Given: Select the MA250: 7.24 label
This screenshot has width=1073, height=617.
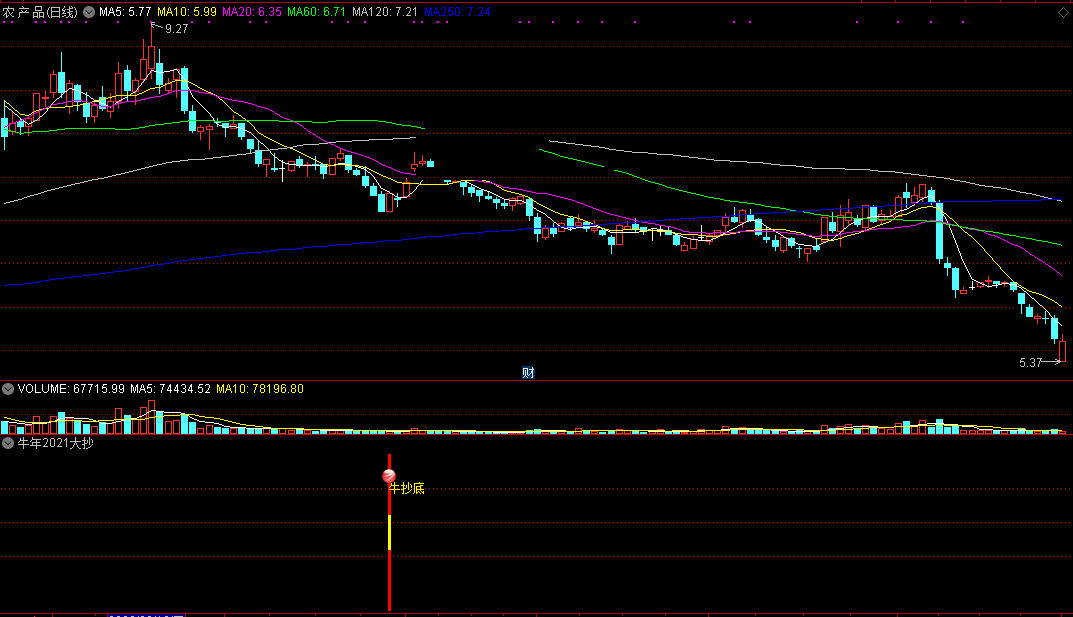Looking at the screenshot, I should coord(457,12).
